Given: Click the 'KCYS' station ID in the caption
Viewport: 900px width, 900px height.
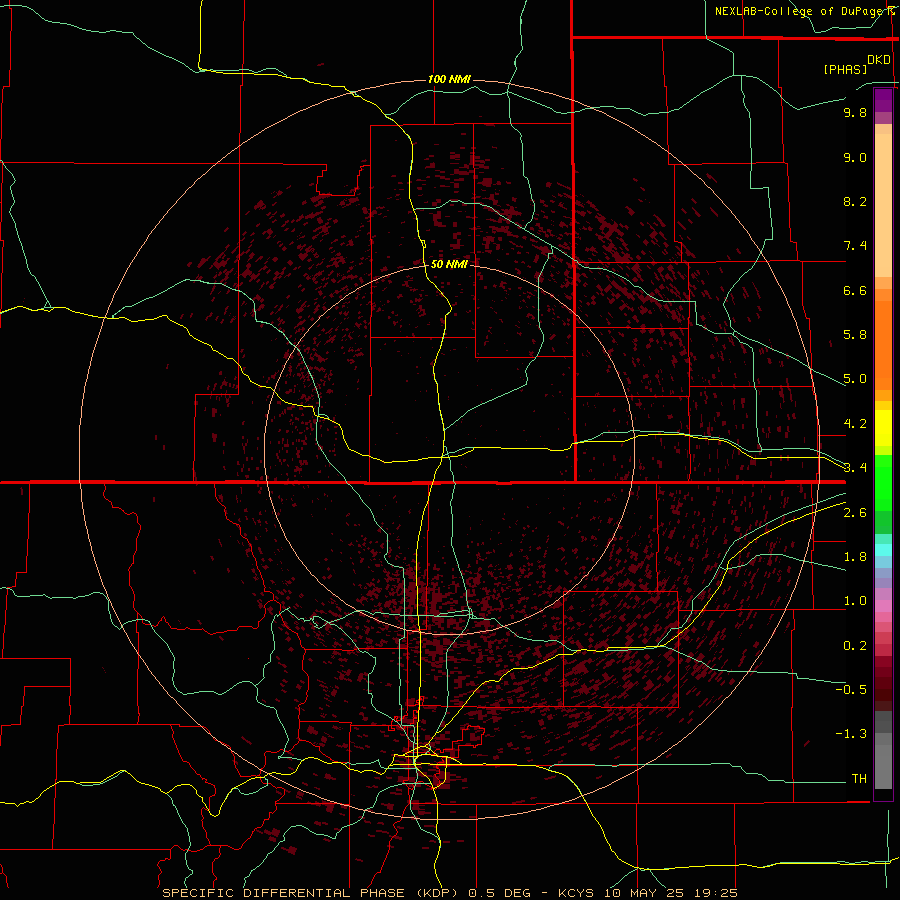Looking at the screenshot, I should (x=576, y=893).
